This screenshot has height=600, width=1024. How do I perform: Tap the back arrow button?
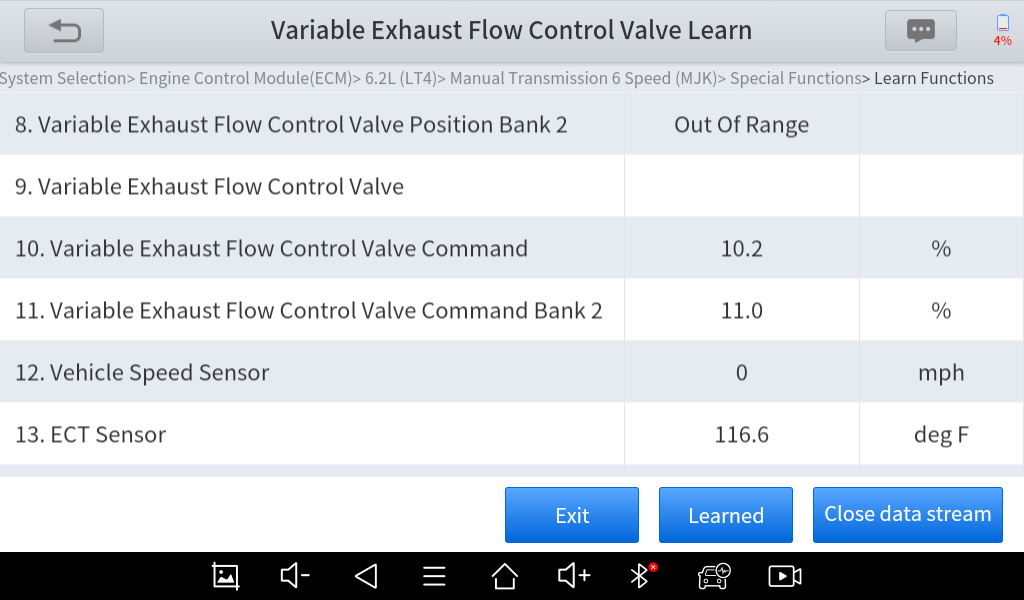(x=65, y=31)
